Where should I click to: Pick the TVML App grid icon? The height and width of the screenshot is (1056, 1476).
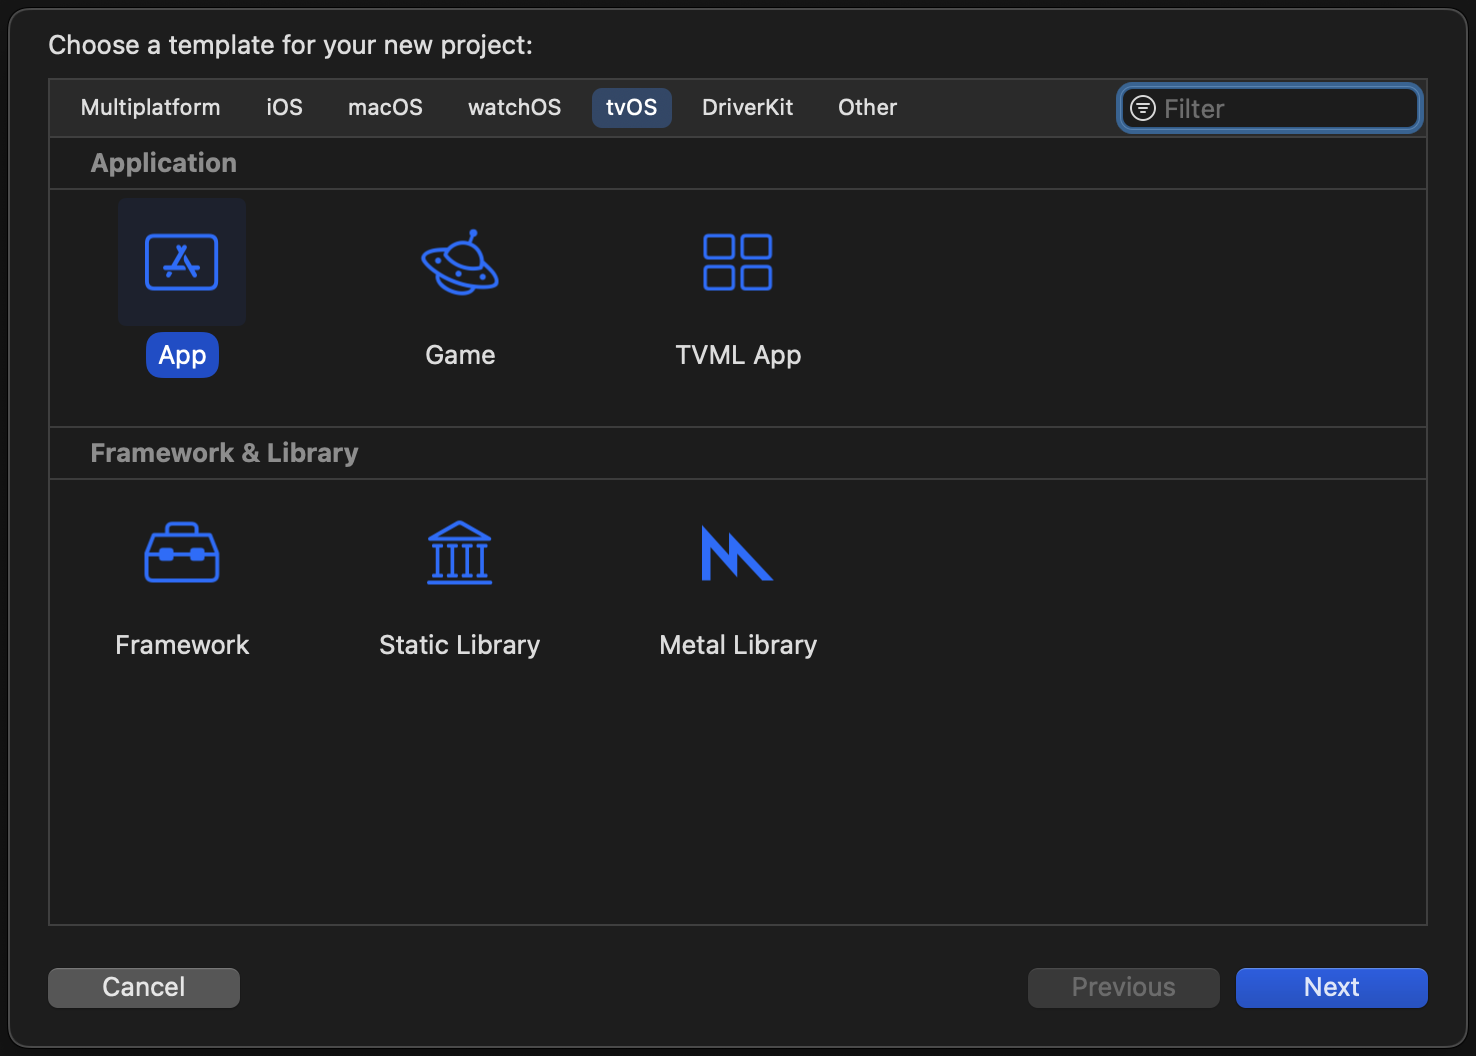738,262
